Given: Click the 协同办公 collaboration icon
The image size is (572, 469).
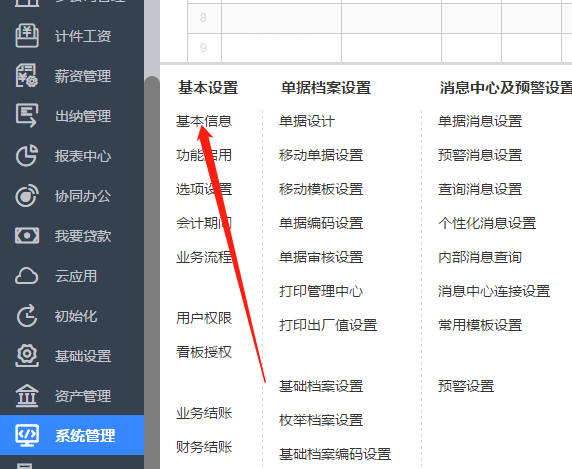Looking at the screenshot, I should [x=27, y=196].
